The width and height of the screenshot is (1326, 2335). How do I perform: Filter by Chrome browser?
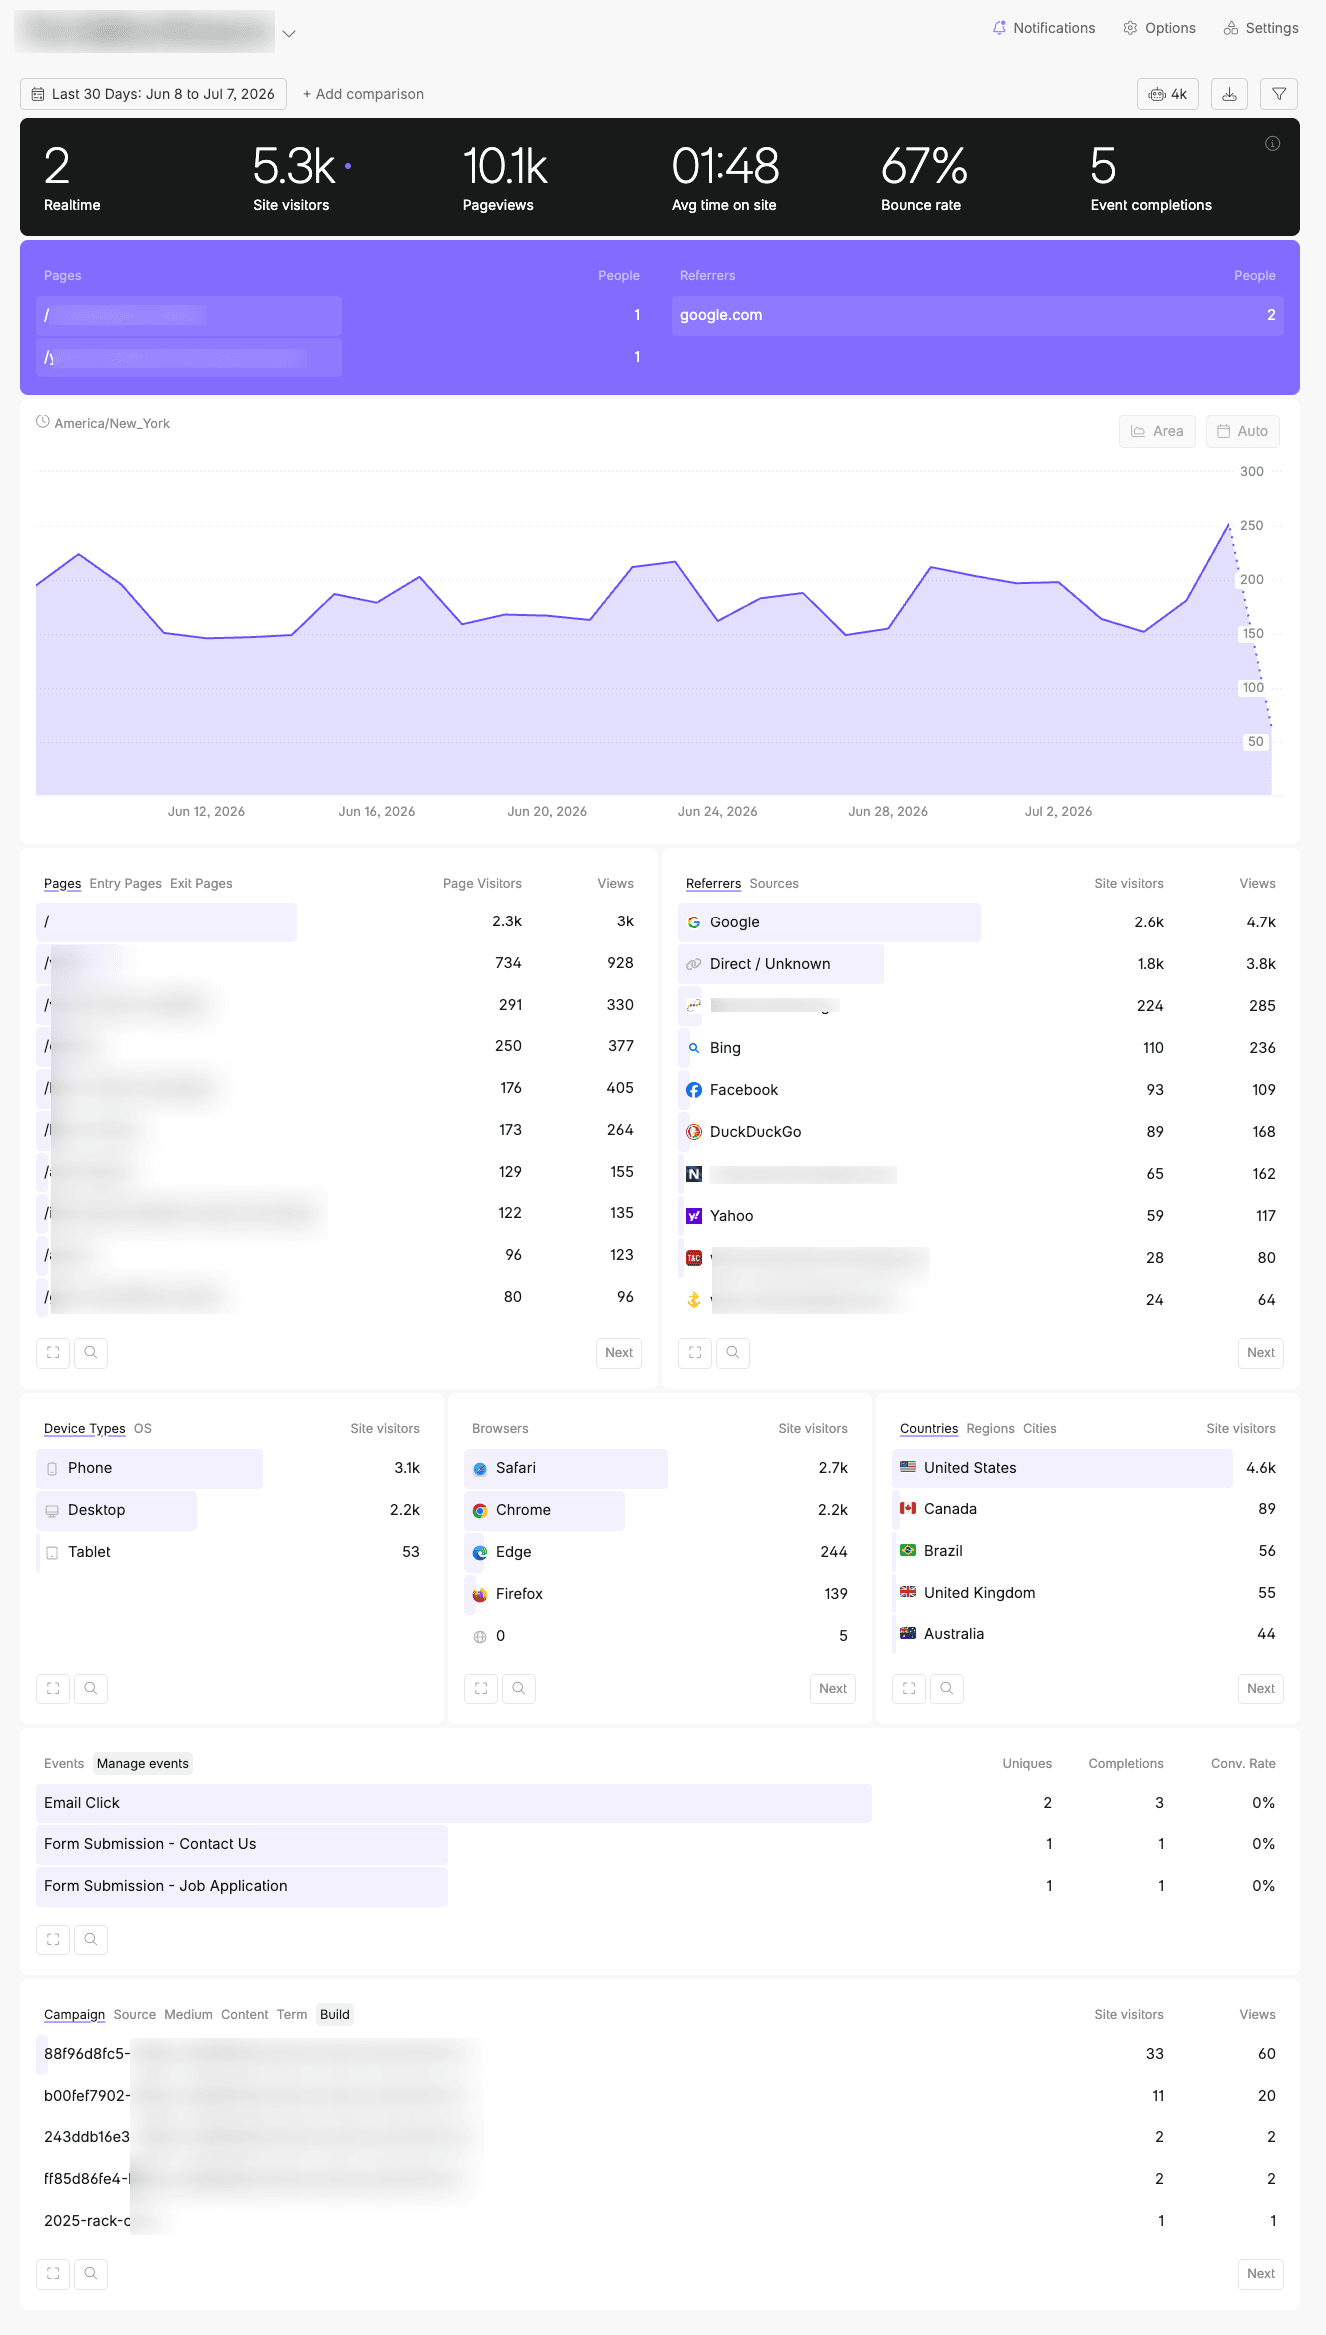pos(660,1510)
